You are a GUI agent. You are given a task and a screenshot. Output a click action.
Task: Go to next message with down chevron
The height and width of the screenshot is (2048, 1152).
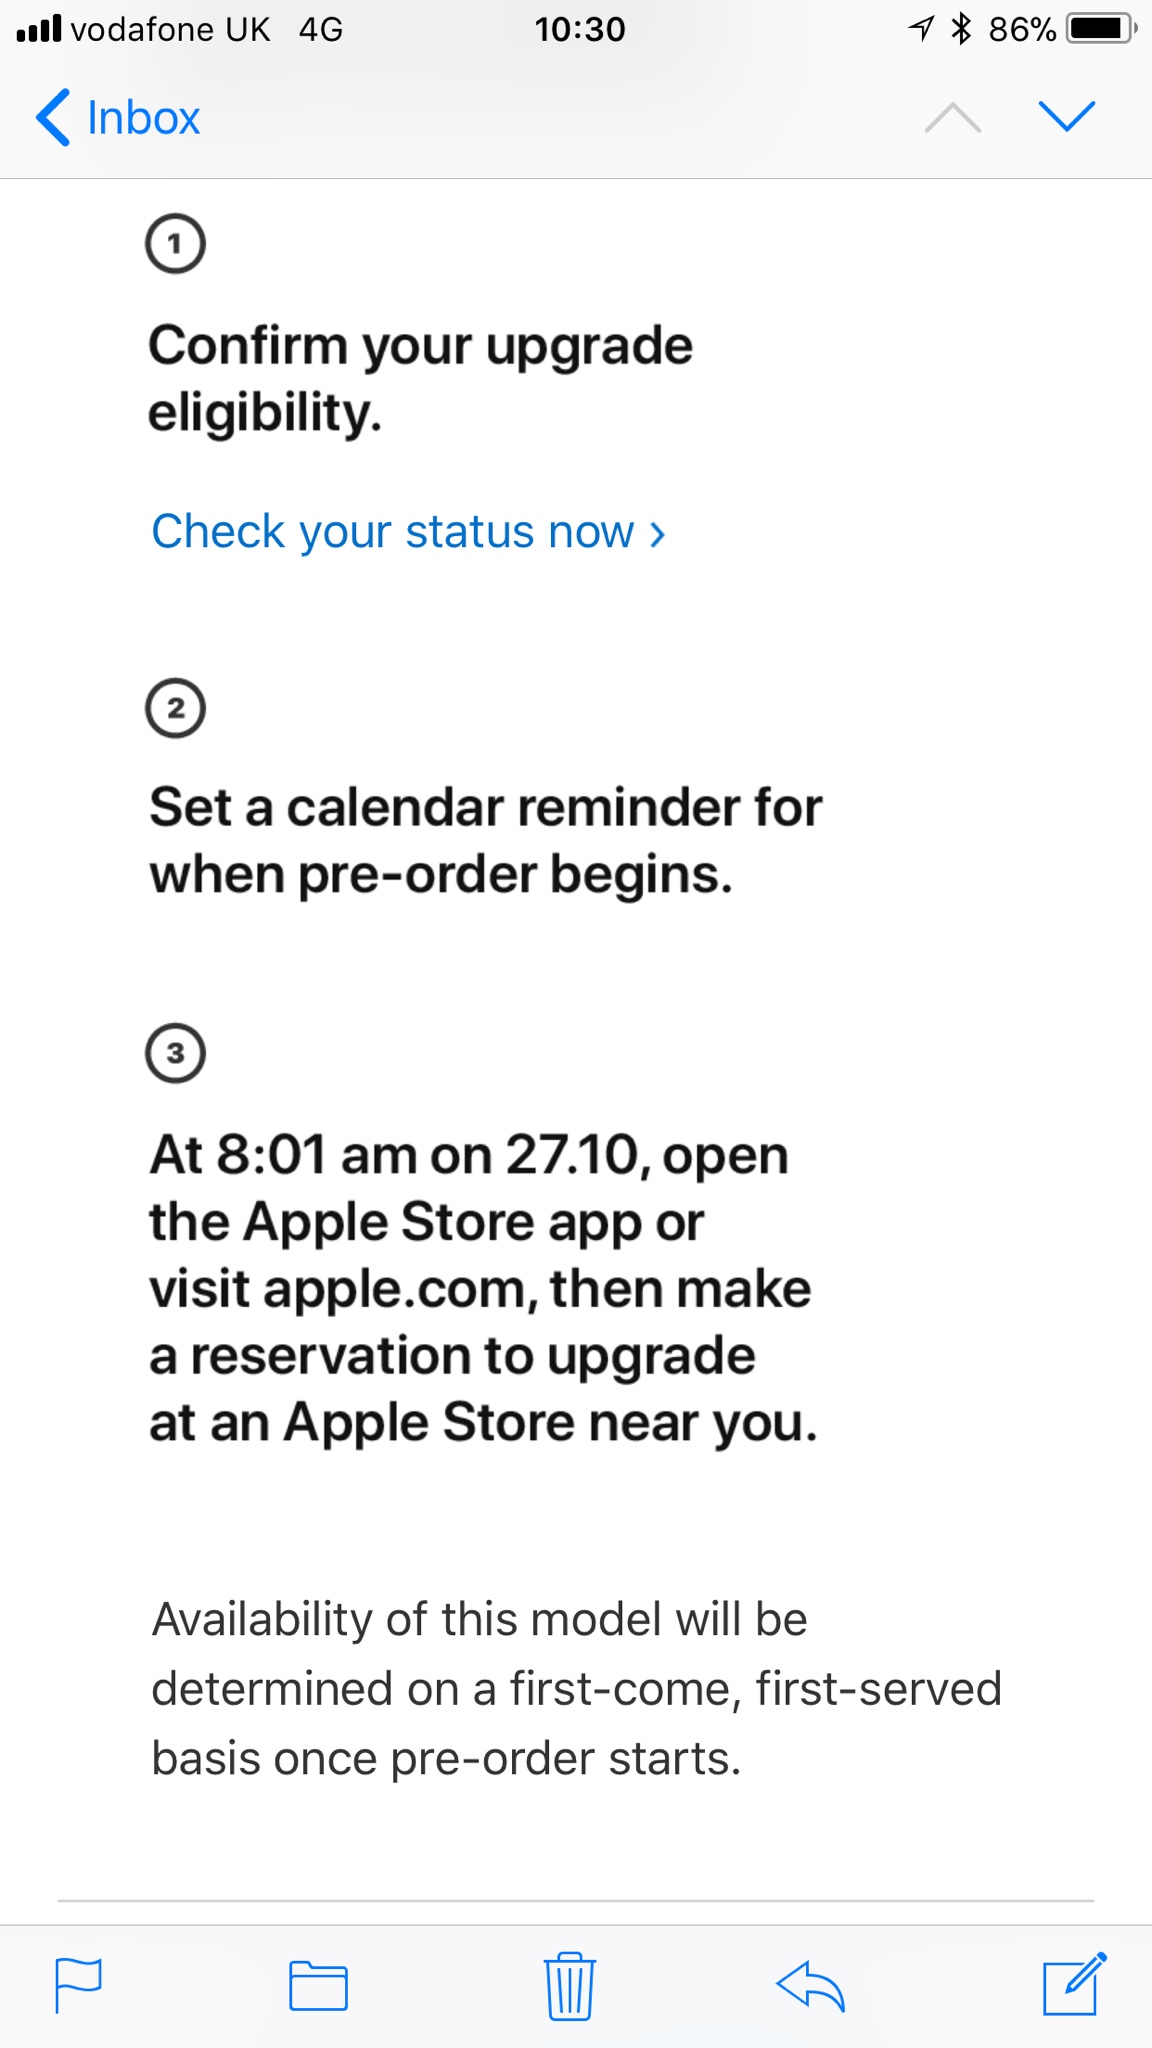click(1067, 117)
